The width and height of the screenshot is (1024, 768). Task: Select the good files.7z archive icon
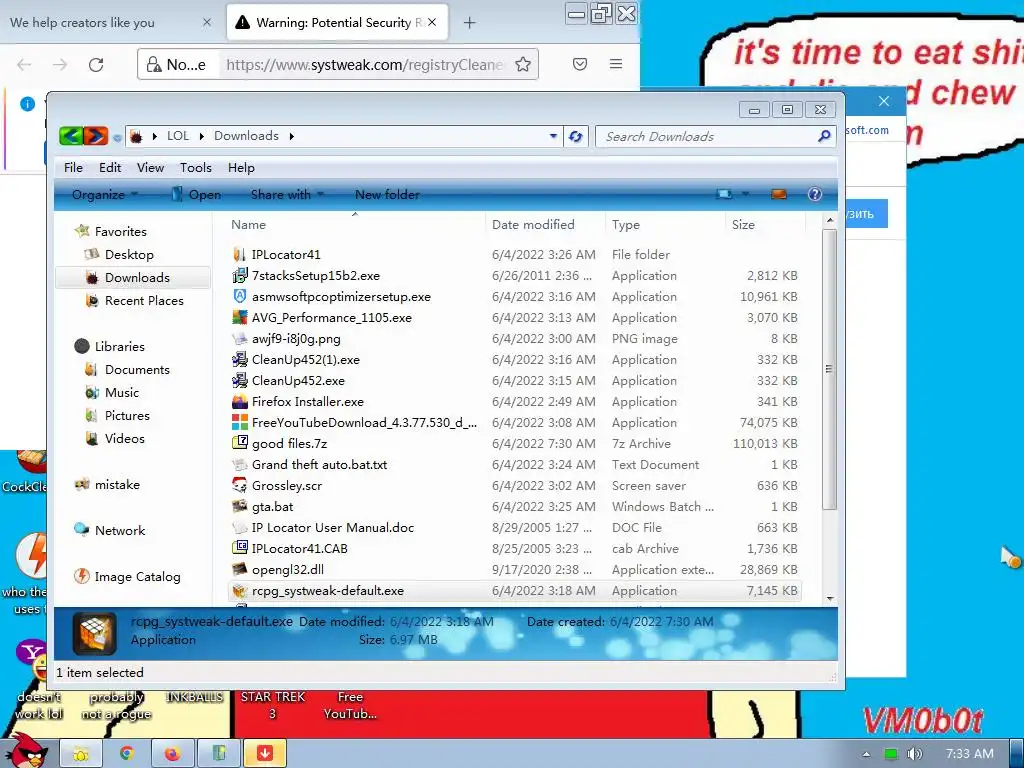pyautogui.click(x=240, y=443)
